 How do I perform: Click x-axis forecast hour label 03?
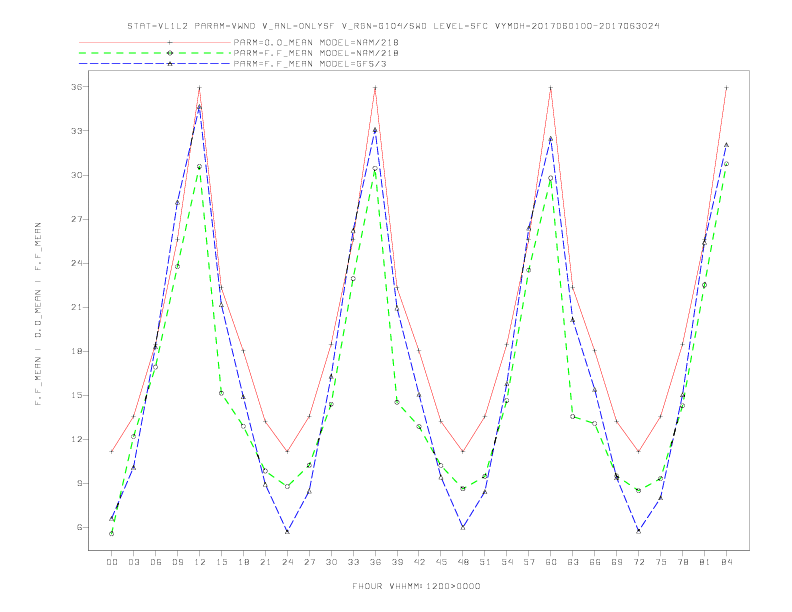coord(133,562)
